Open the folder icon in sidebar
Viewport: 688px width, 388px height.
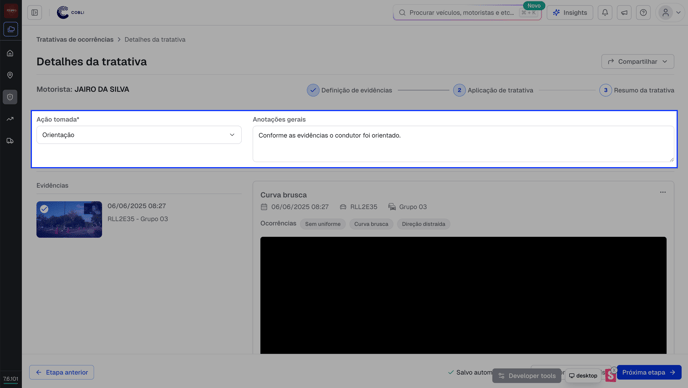[11, 29]
